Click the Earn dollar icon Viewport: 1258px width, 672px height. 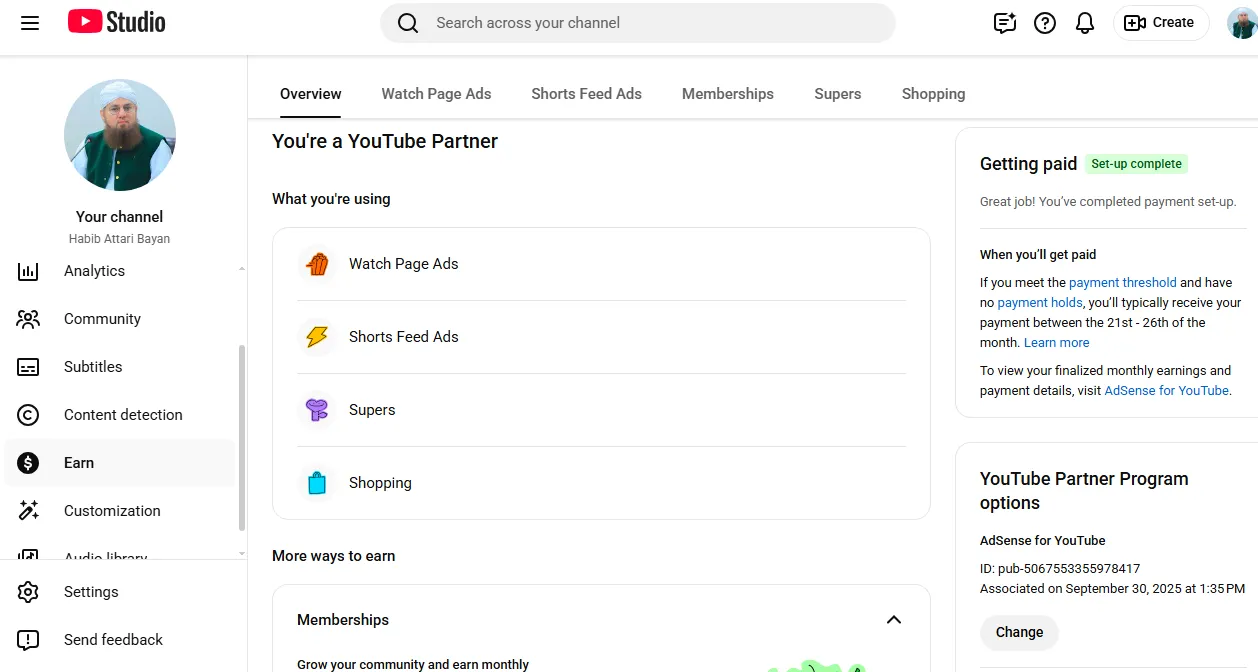28,463
